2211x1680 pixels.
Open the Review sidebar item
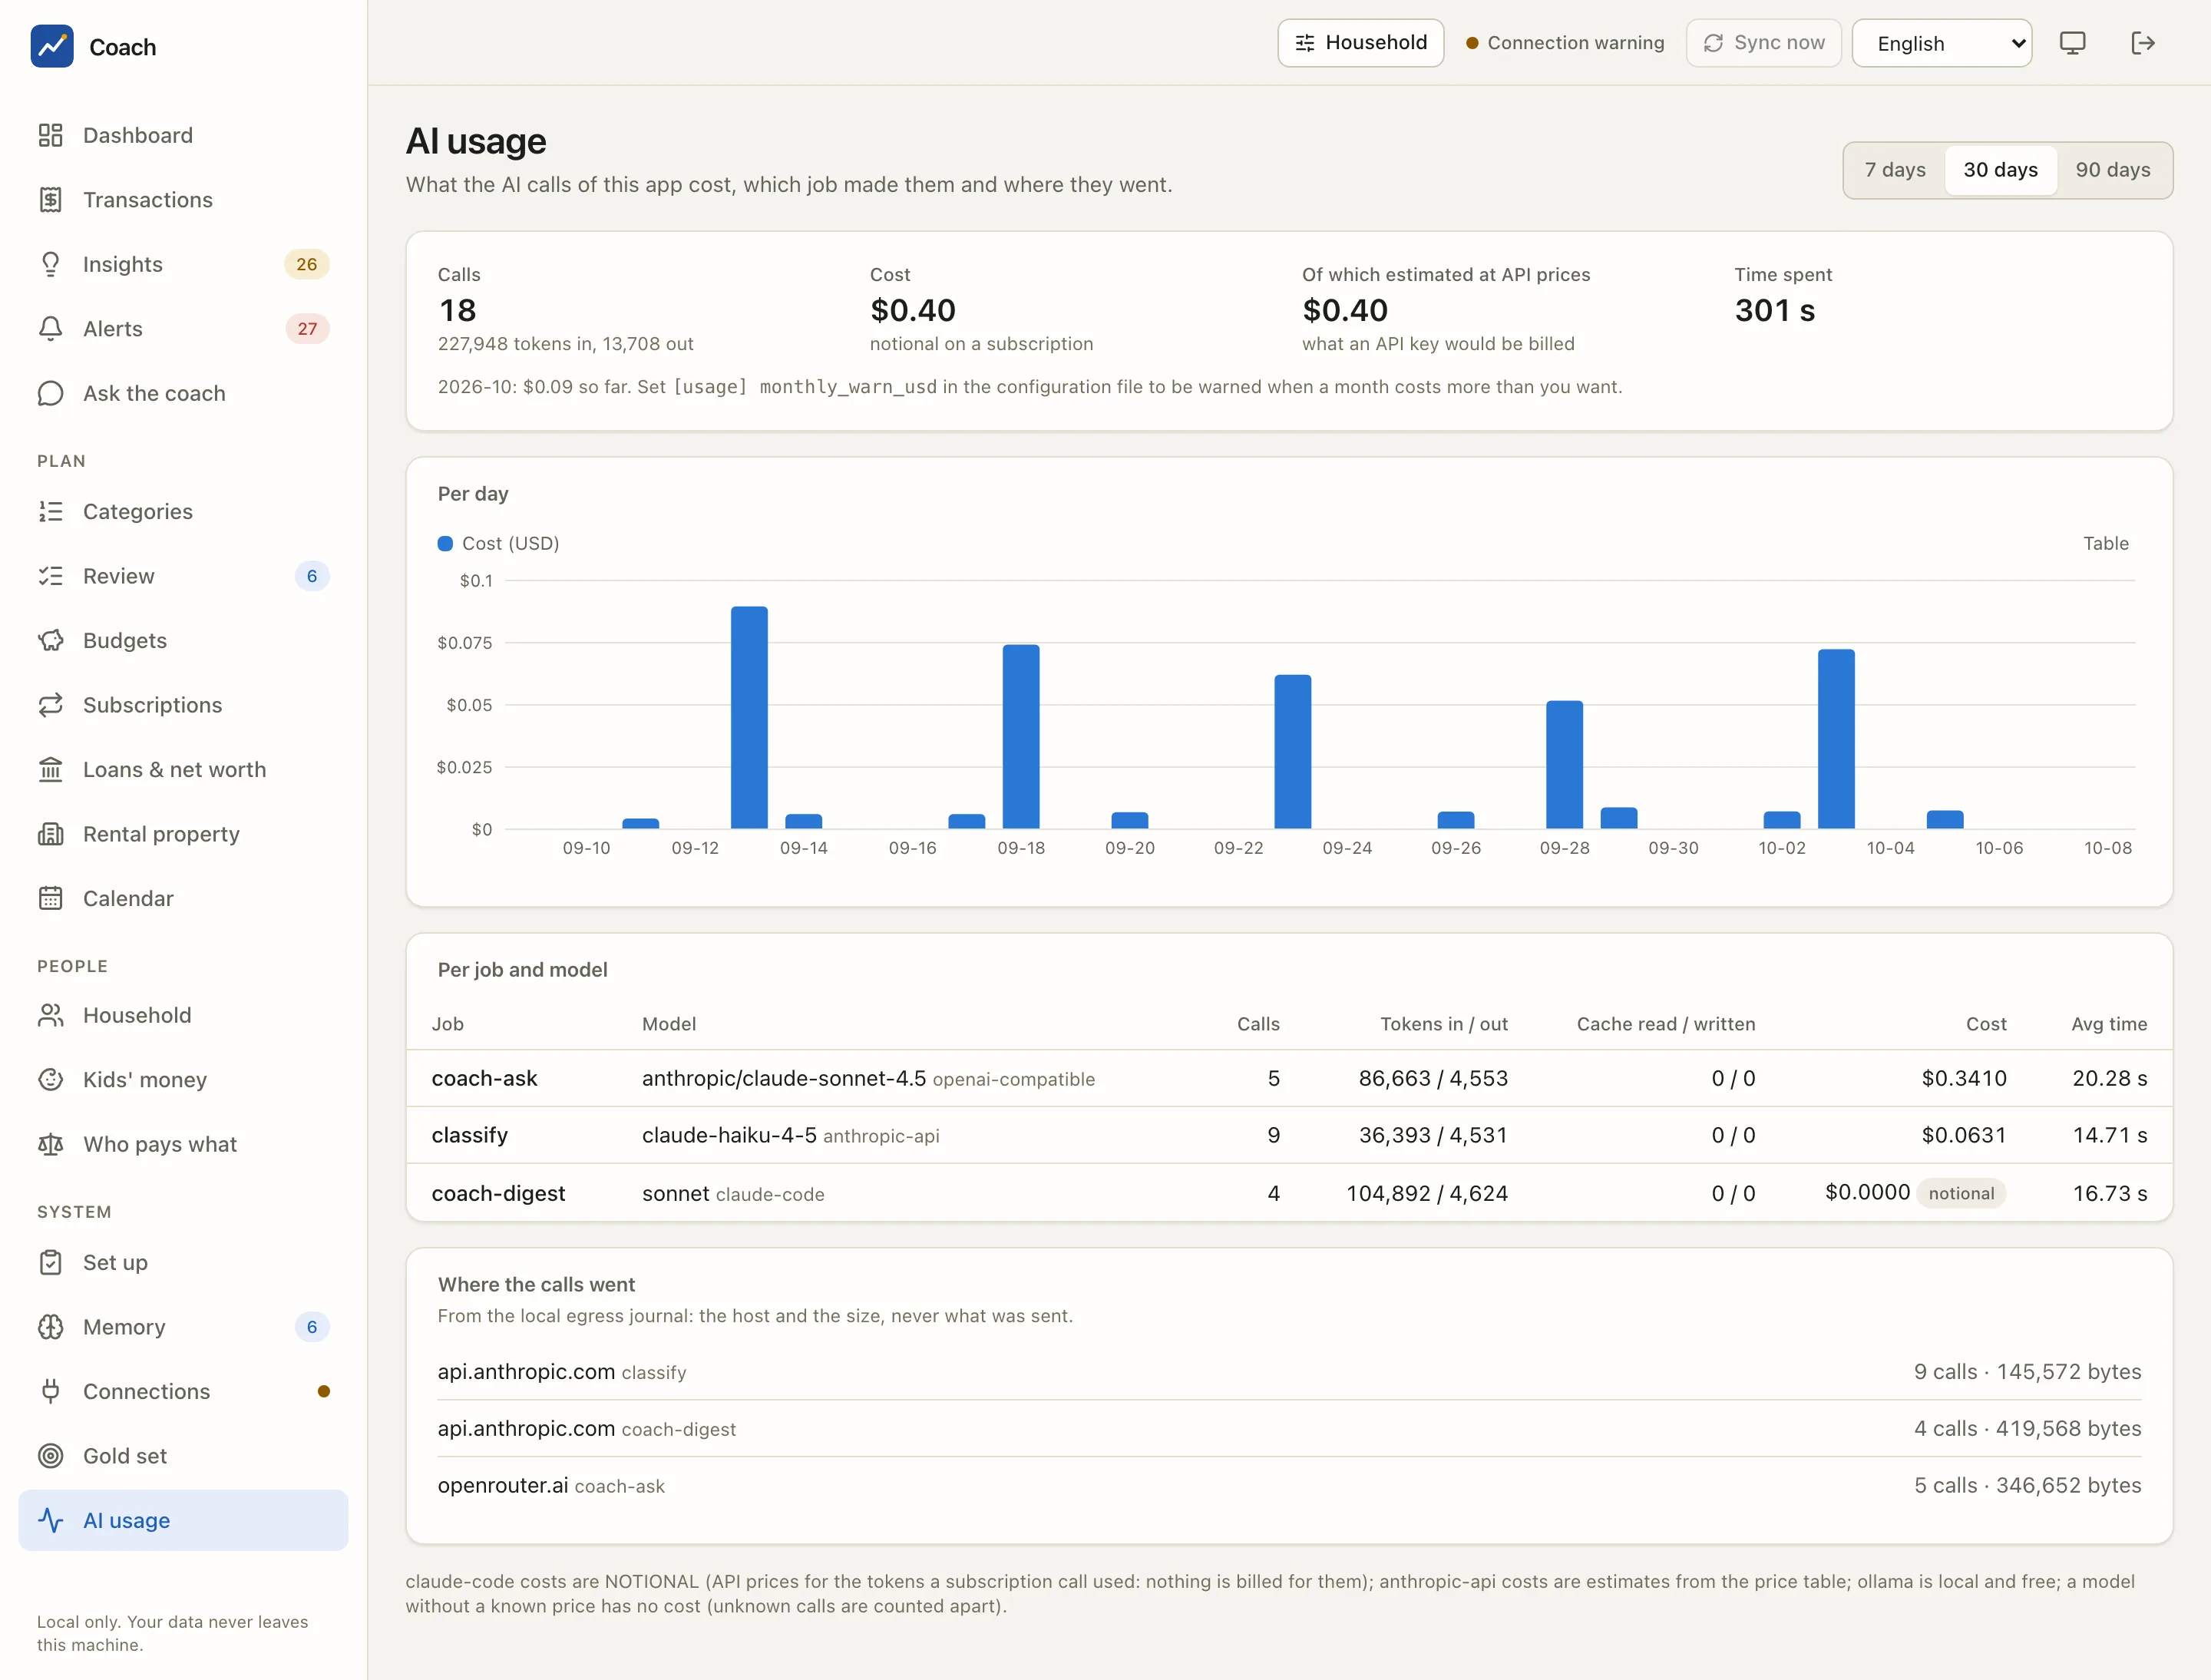click(184, 576)
